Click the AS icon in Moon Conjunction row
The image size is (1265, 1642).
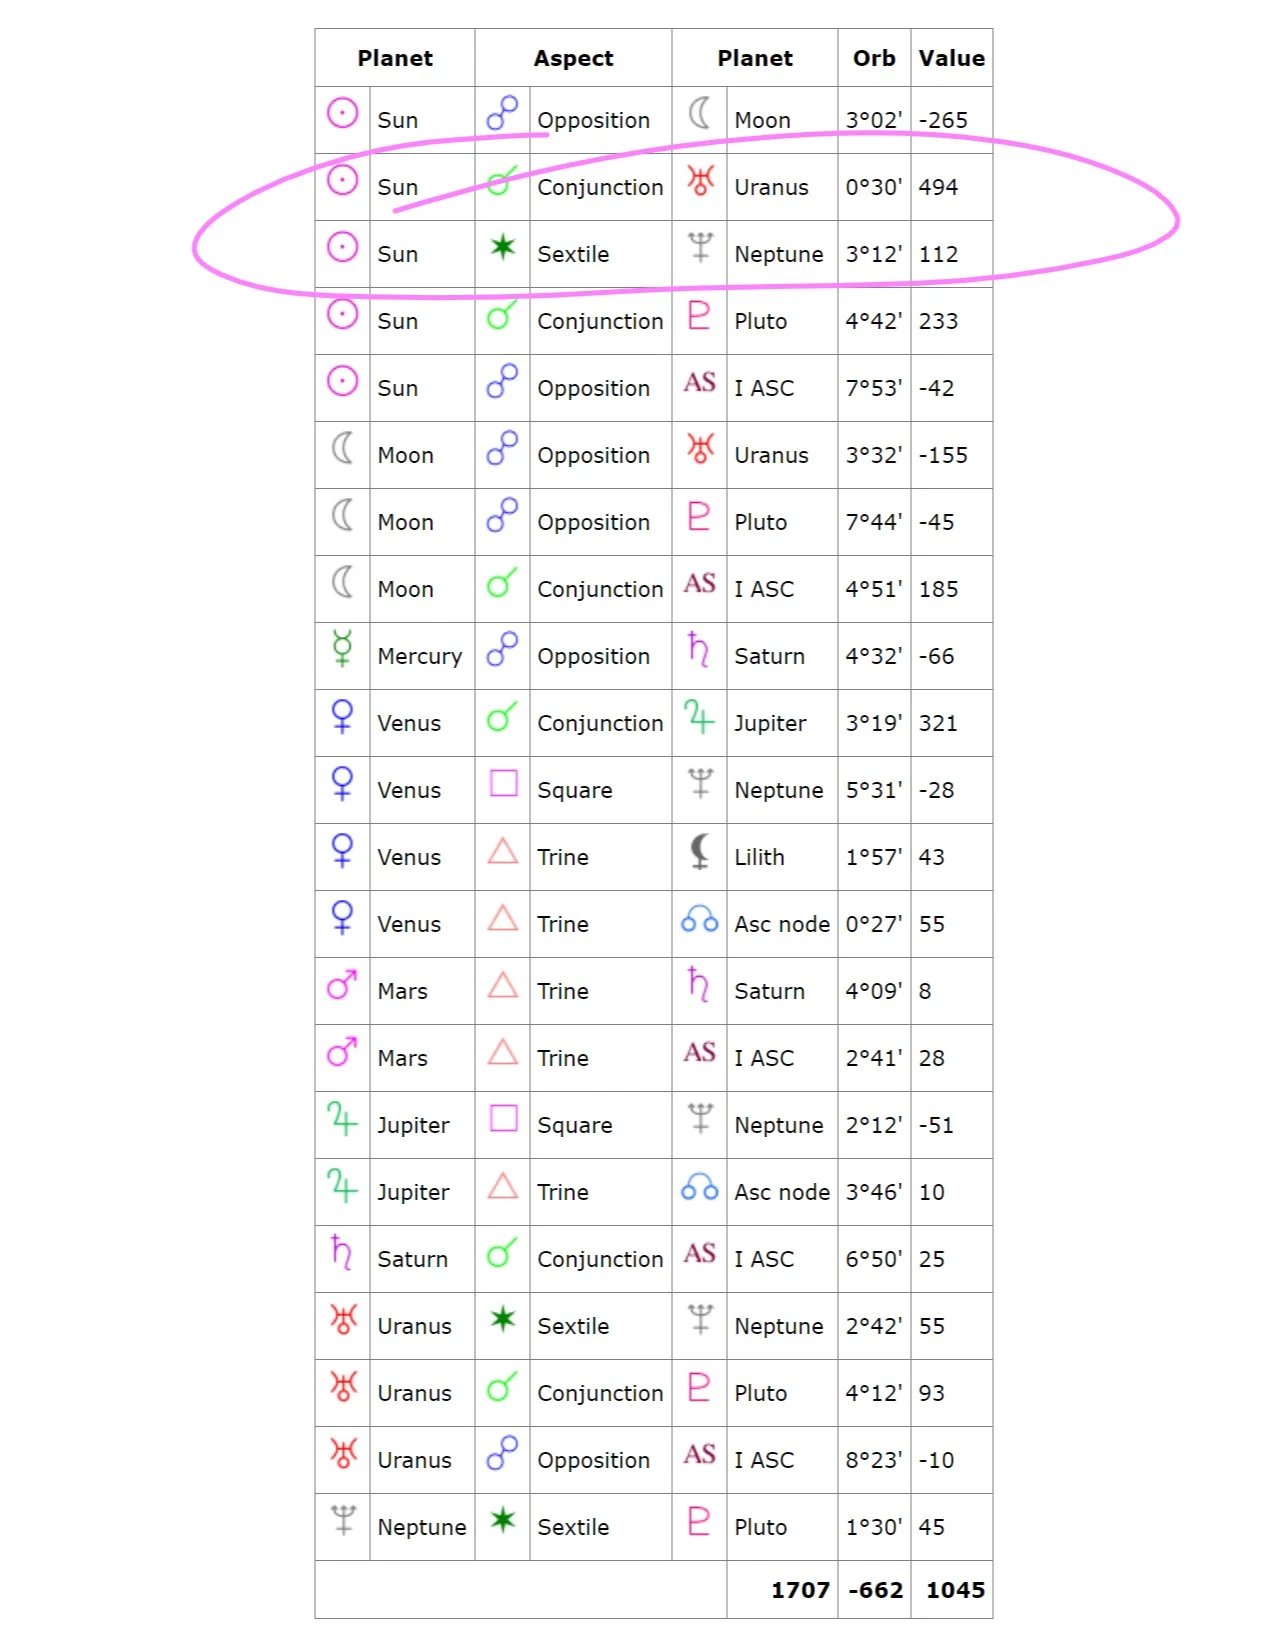coord(699,584)
